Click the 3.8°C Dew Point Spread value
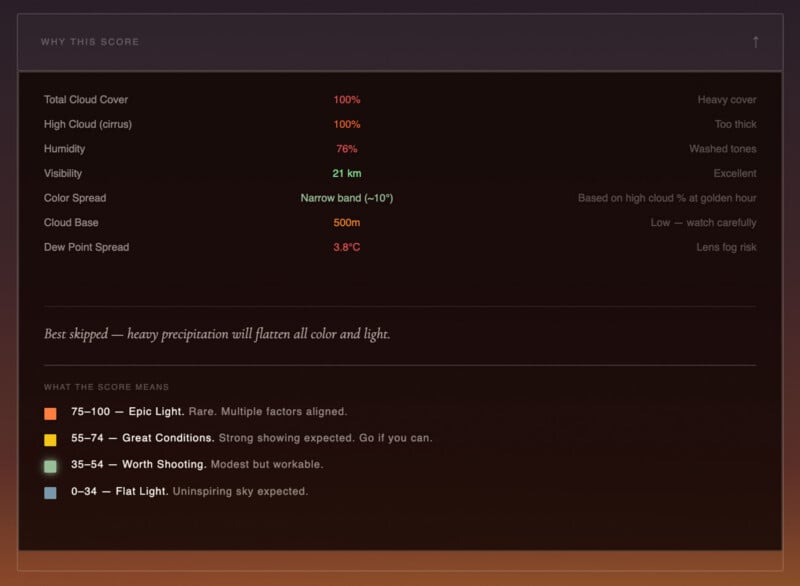This screenshot has width=800, height=586. click(x=347, y=247)
